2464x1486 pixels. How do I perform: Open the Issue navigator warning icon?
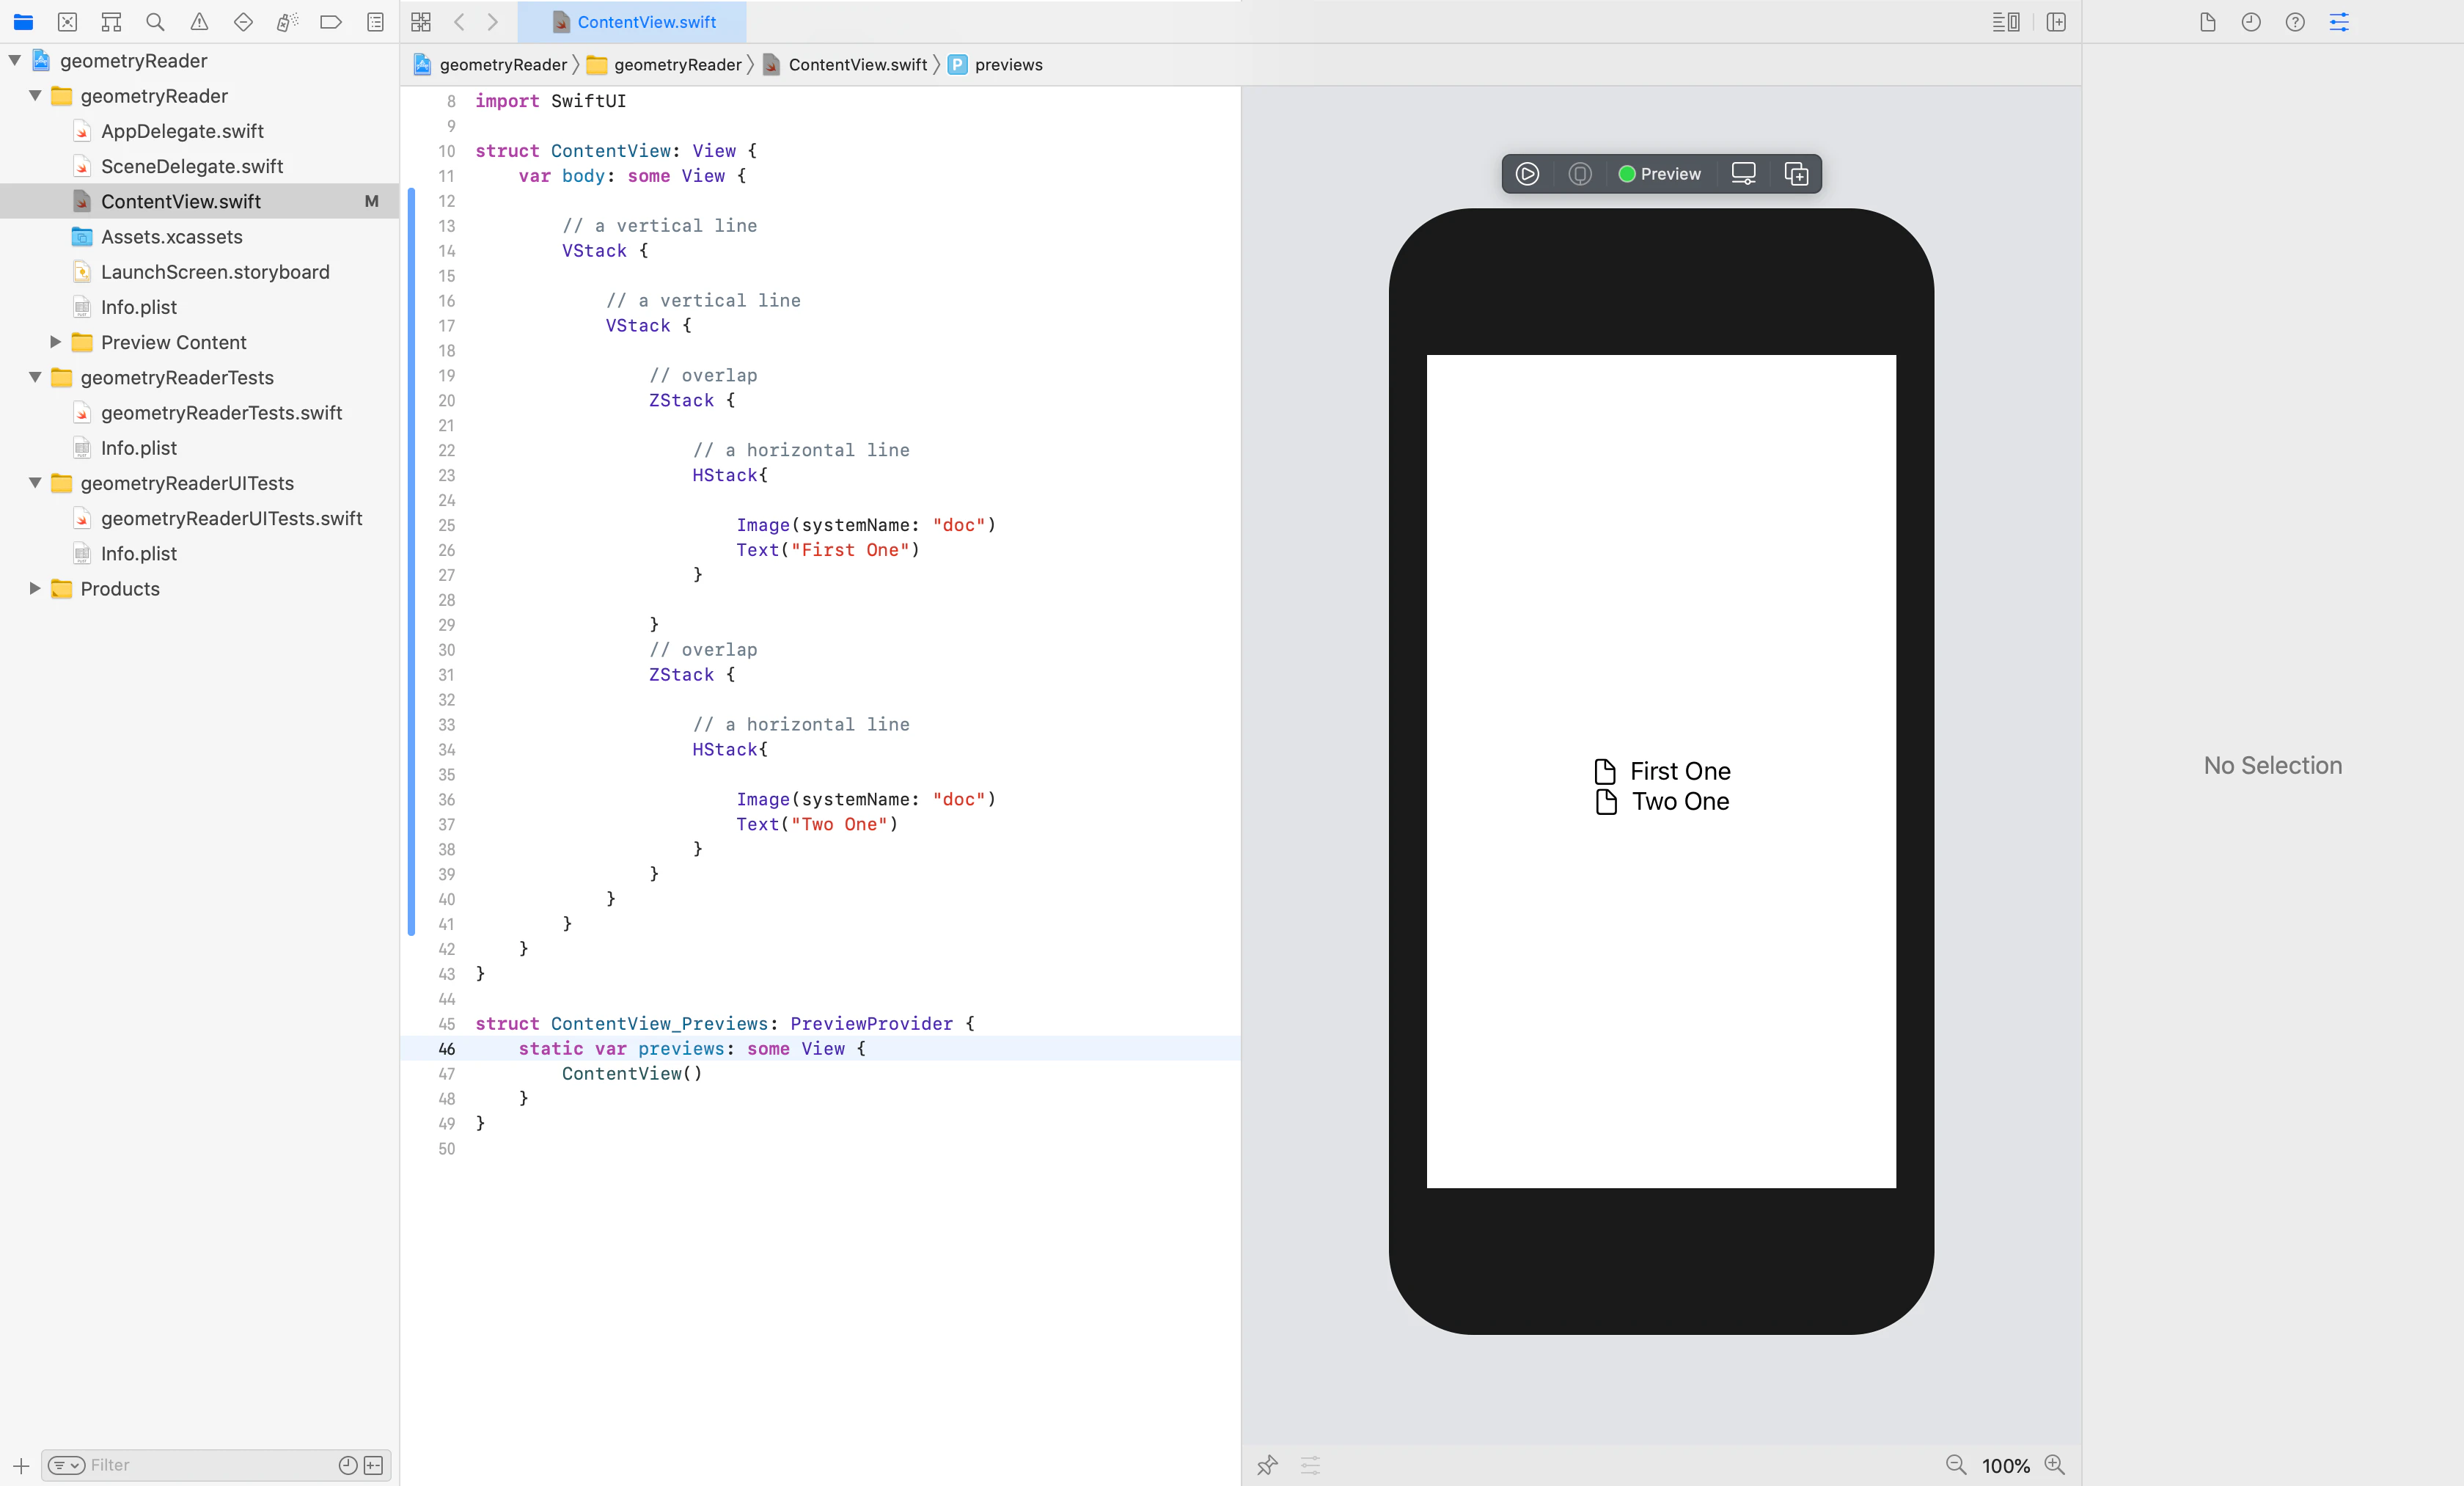point(199,22)
